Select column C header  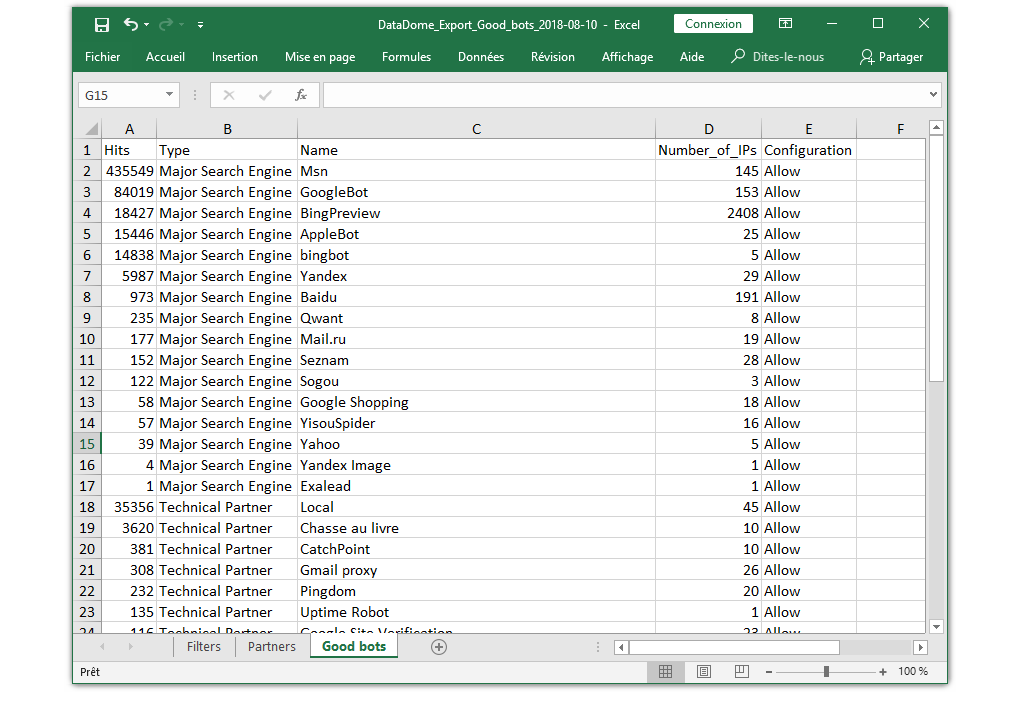coord(476,129)
